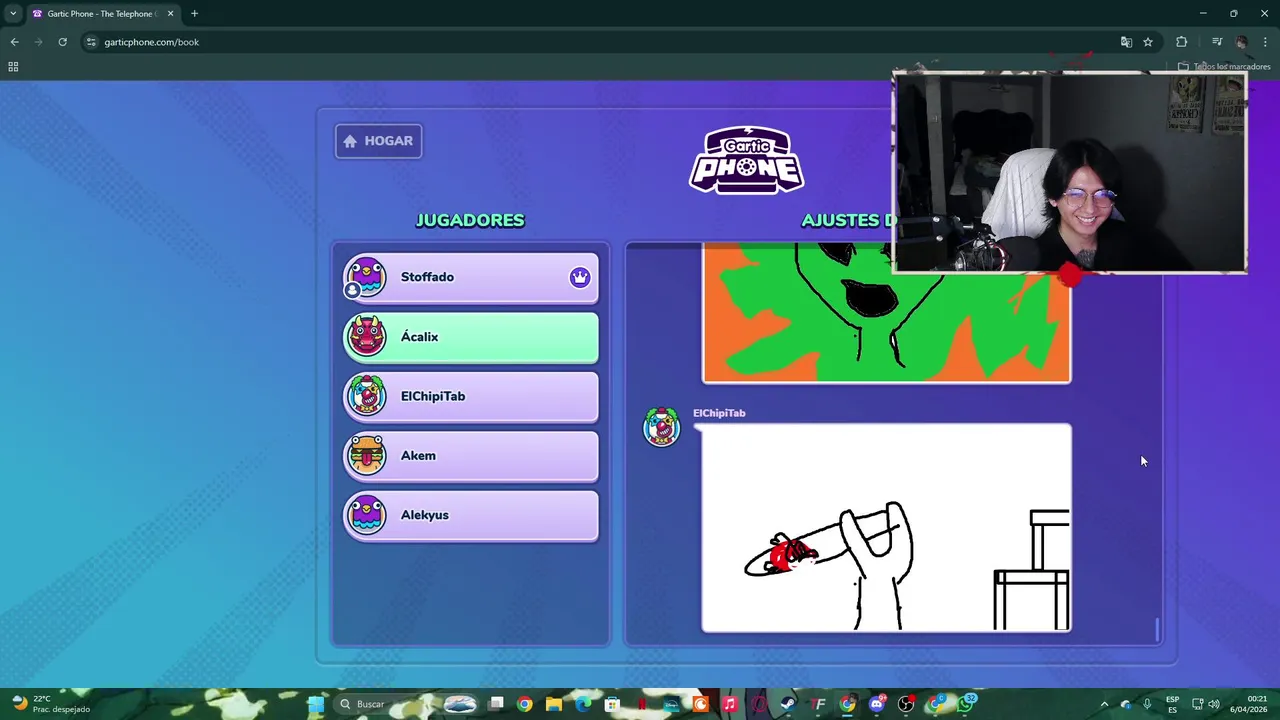
Task: Open Microsoft Store from the taskbar
Action: pyautogui.click(x=612, y=704)
